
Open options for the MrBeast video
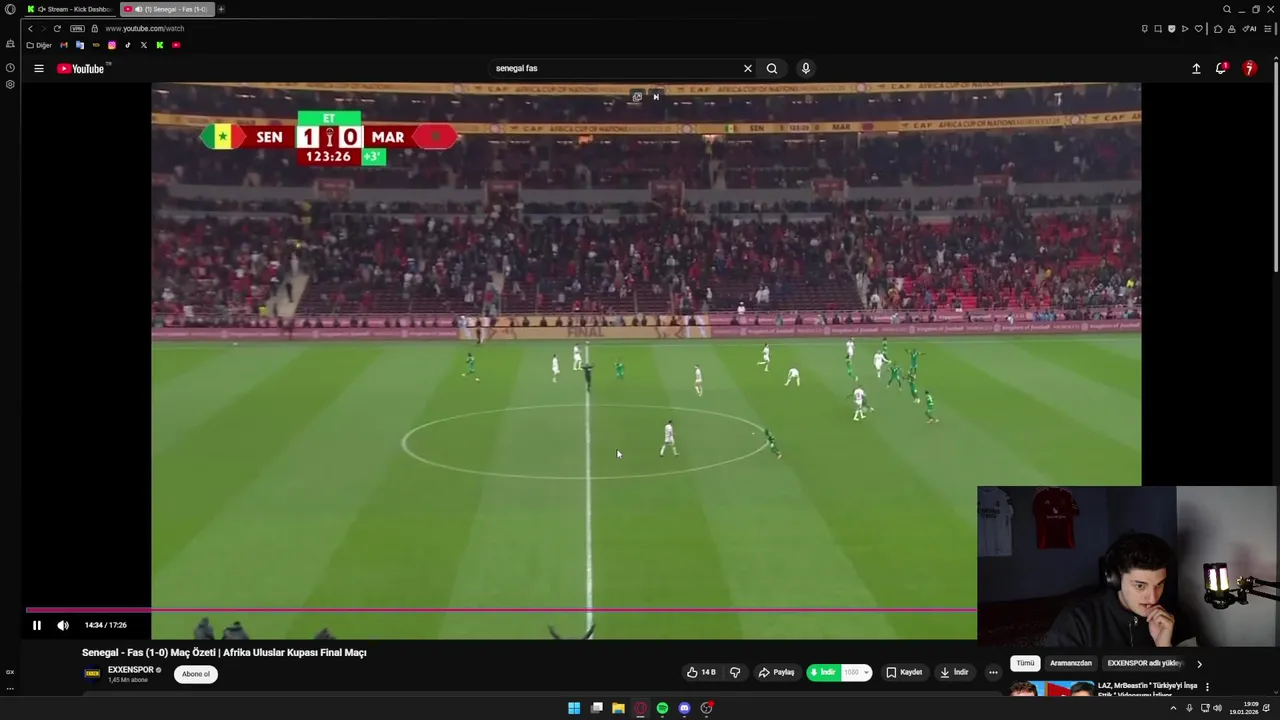pyautogui.click(x=1207, y=687)
